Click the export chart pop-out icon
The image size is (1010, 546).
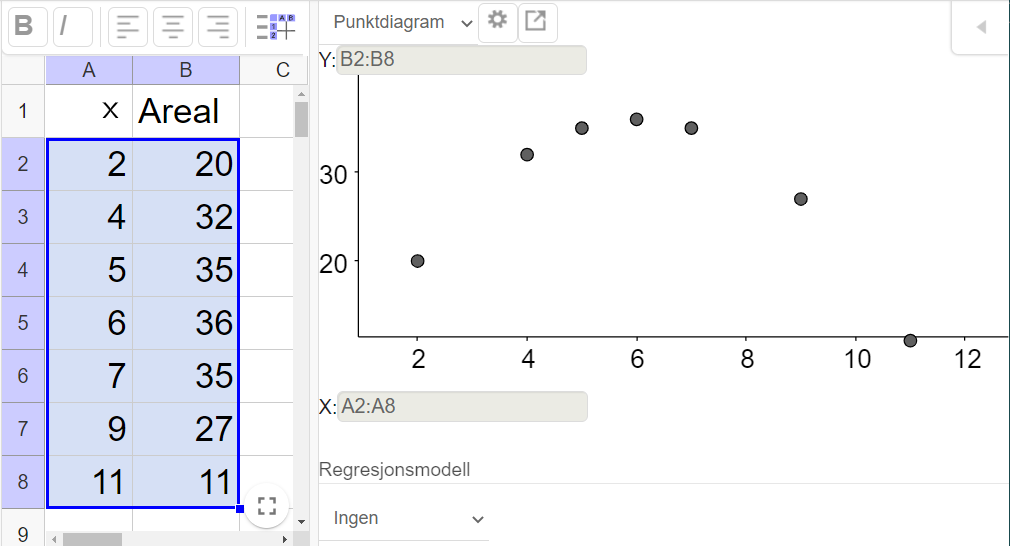(x=536, y=21)
